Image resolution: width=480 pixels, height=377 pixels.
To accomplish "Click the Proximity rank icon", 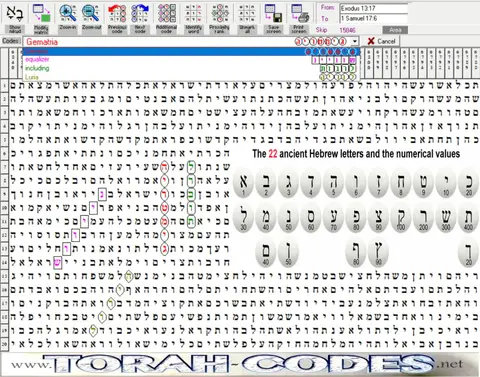I will pos(220,13).
